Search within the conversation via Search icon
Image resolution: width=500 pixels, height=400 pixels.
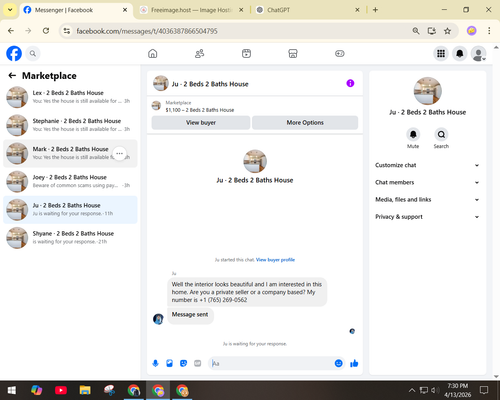coord(441,134)
